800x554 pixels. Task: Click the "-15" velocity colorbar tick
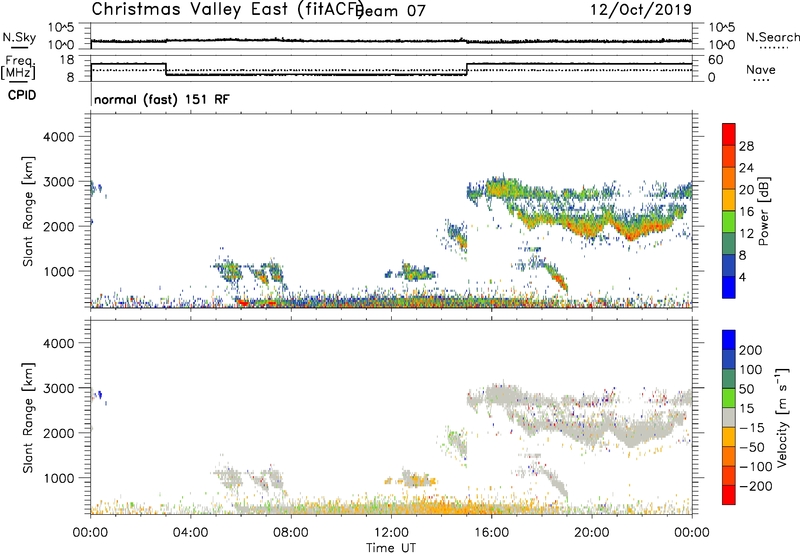[x=751, y=428]
